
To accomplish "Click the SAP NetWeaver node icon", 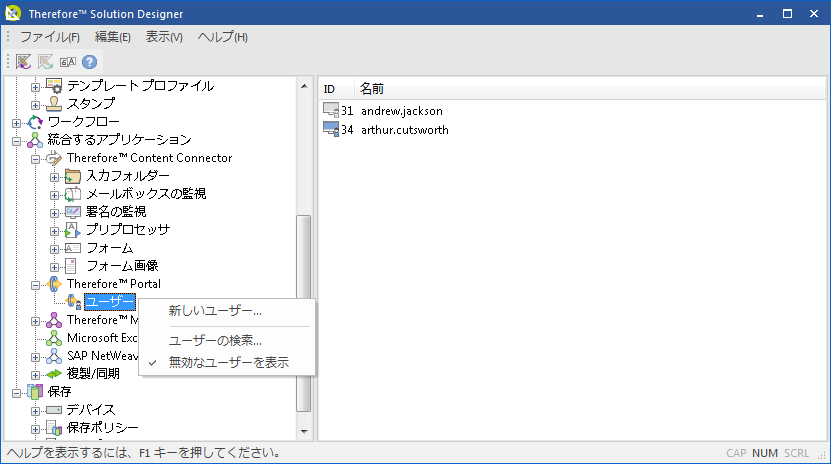I will tap(54, 356).
